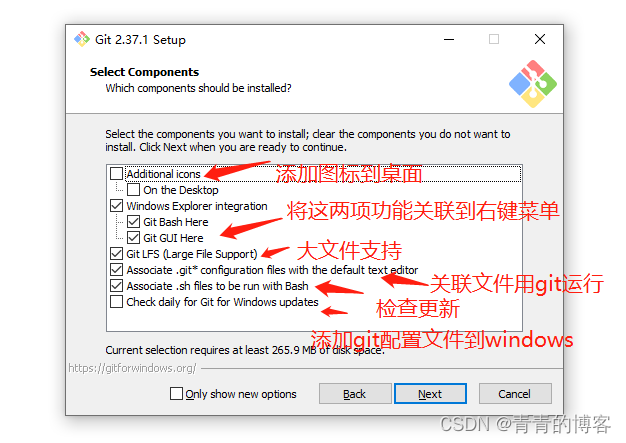Uncheck Associate .sh files with Bash

point(116,286)
